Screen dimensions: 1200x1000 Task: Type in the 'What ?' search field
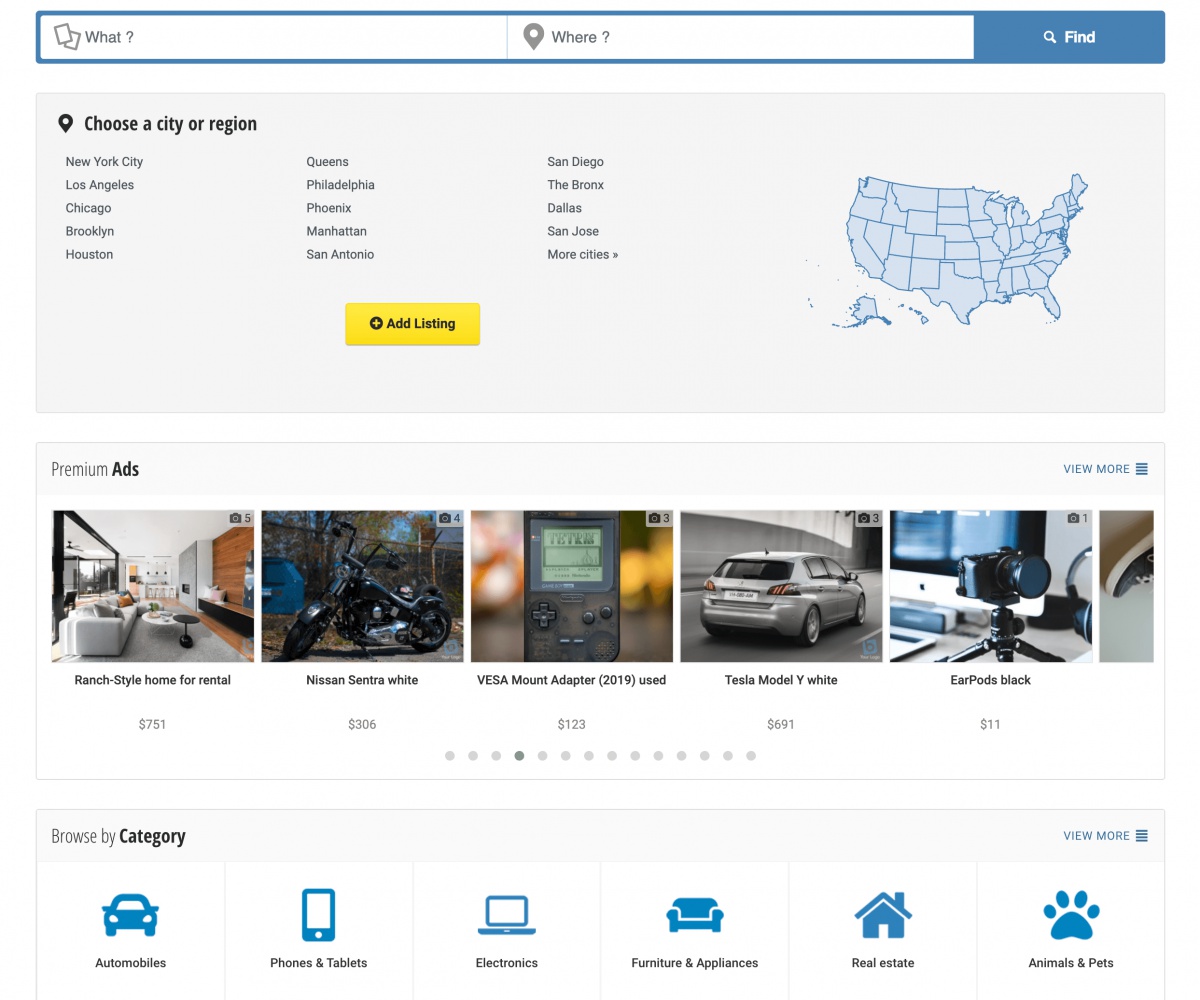[x=290, y=37]
